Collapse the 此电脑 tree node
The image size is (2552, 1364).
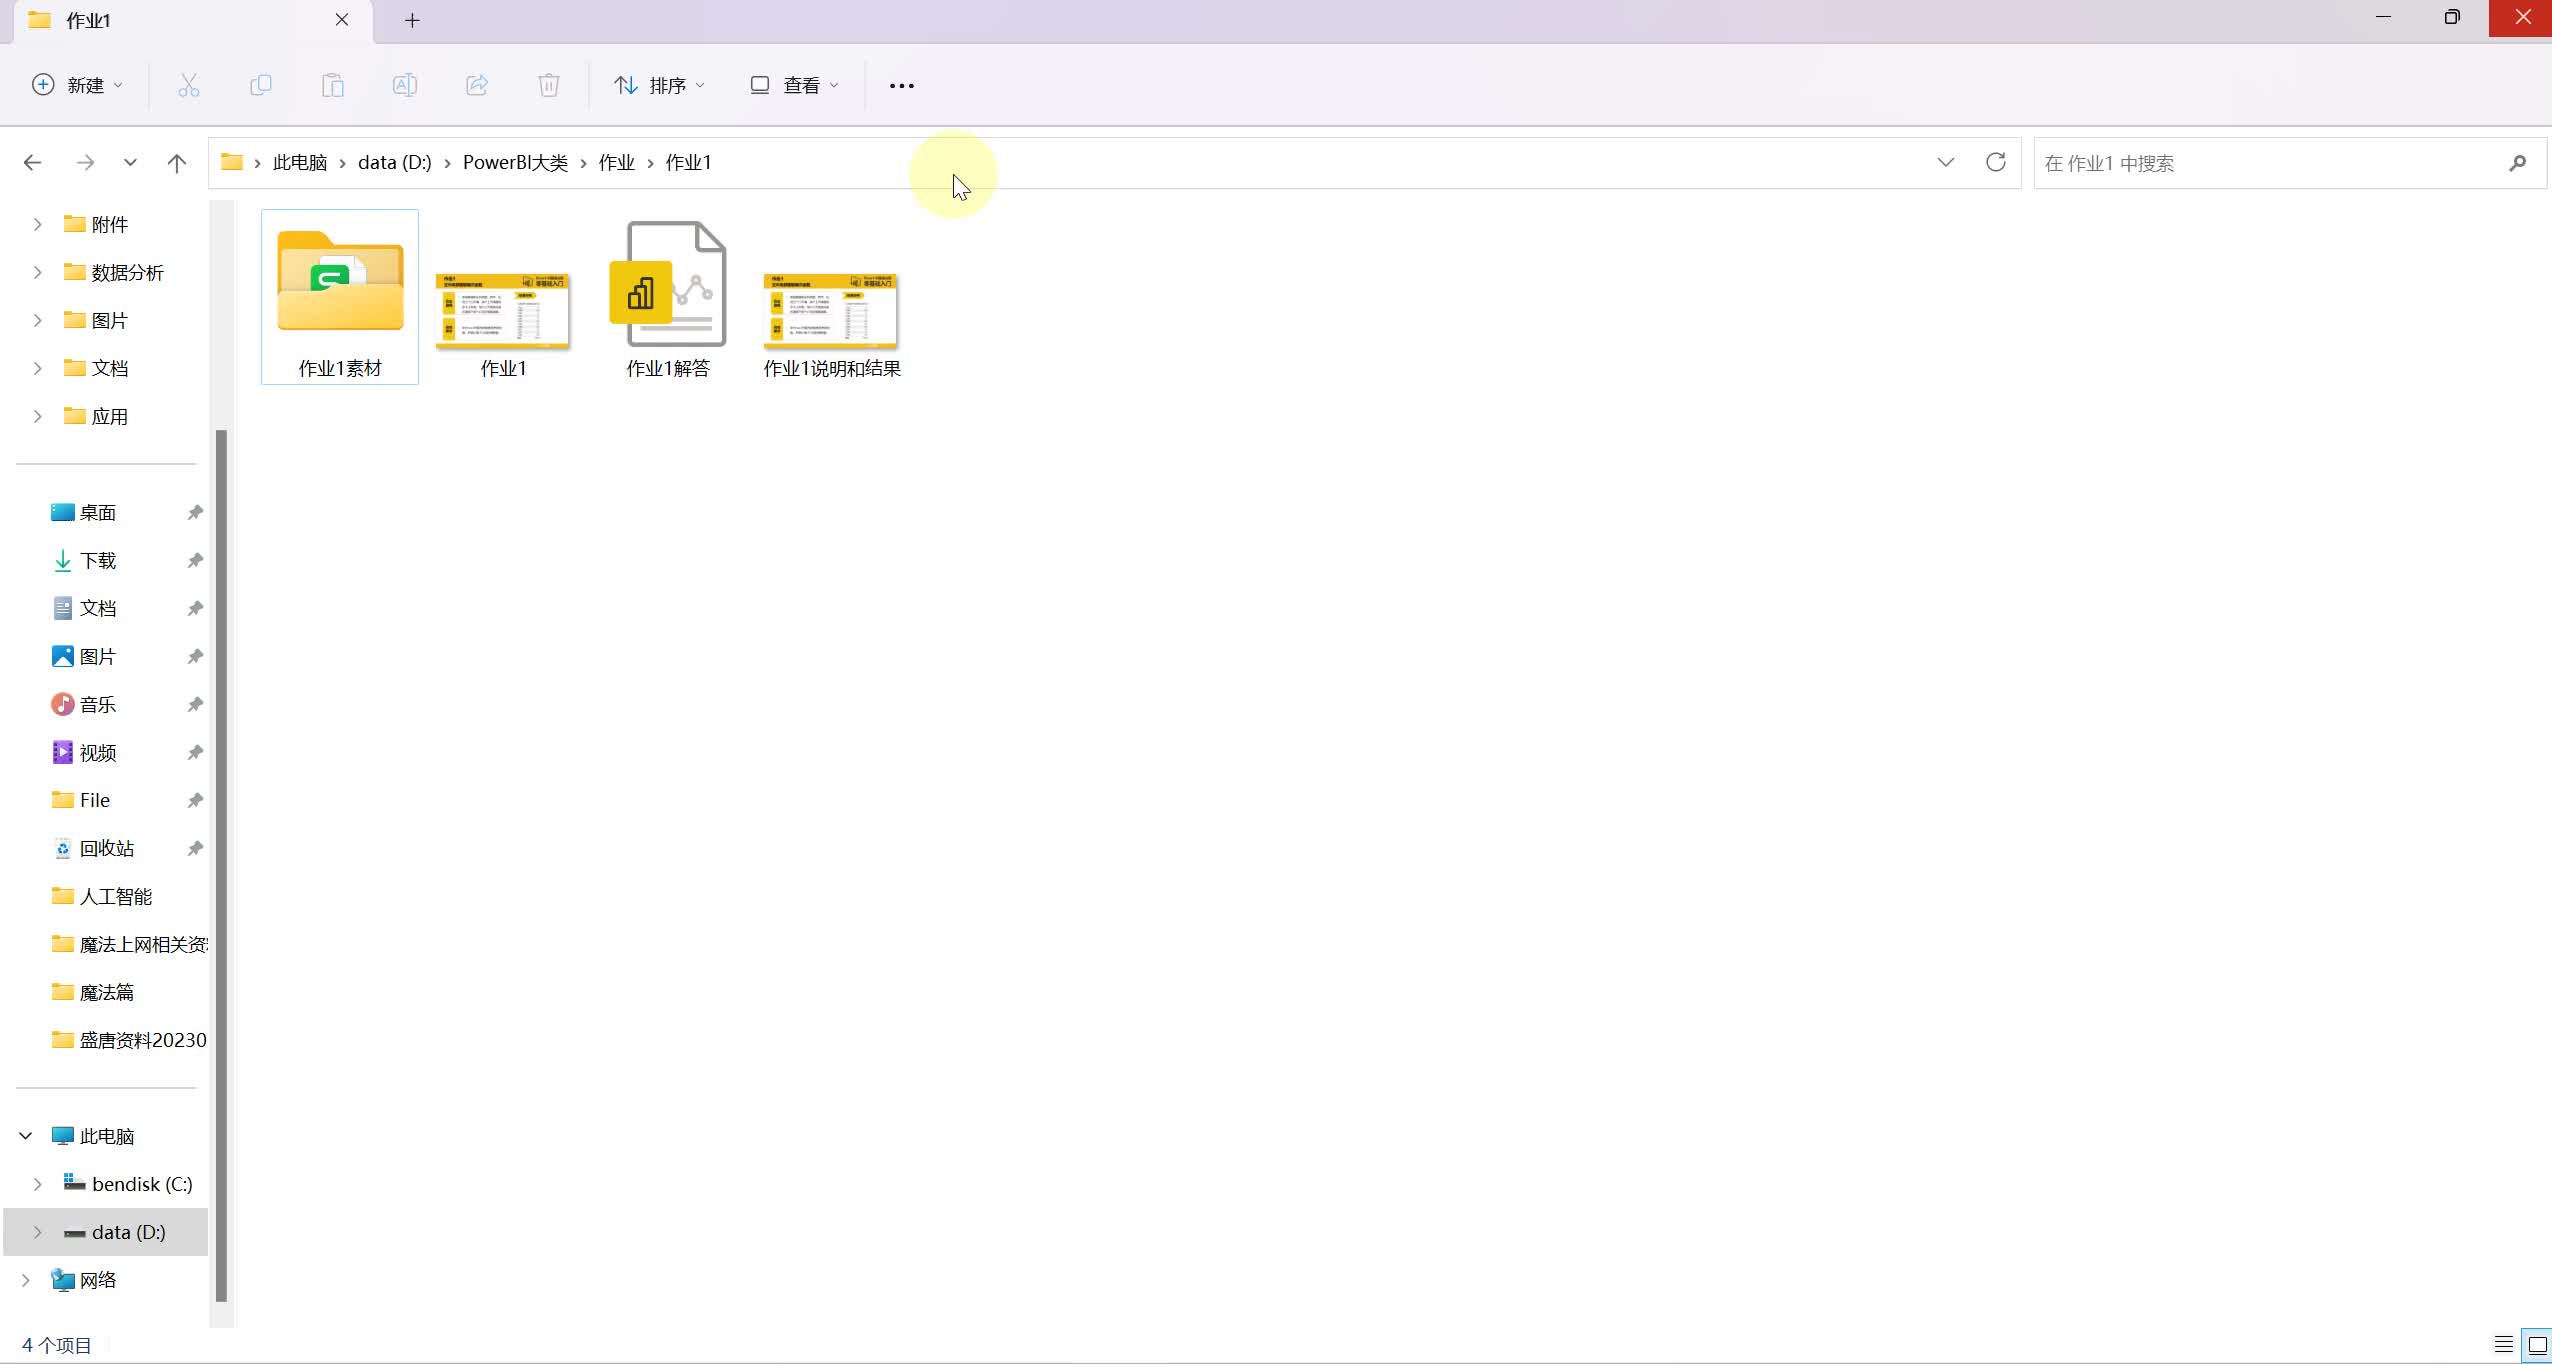[26, 1136]
